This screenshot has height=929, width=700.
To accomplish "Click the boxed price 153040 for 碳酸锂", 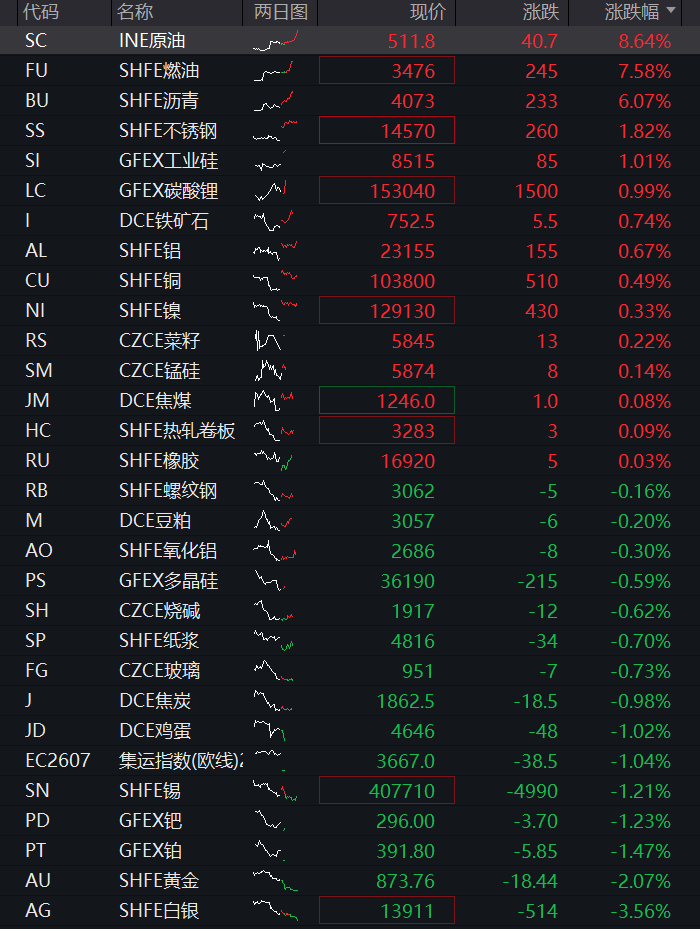I will point(387,191).
